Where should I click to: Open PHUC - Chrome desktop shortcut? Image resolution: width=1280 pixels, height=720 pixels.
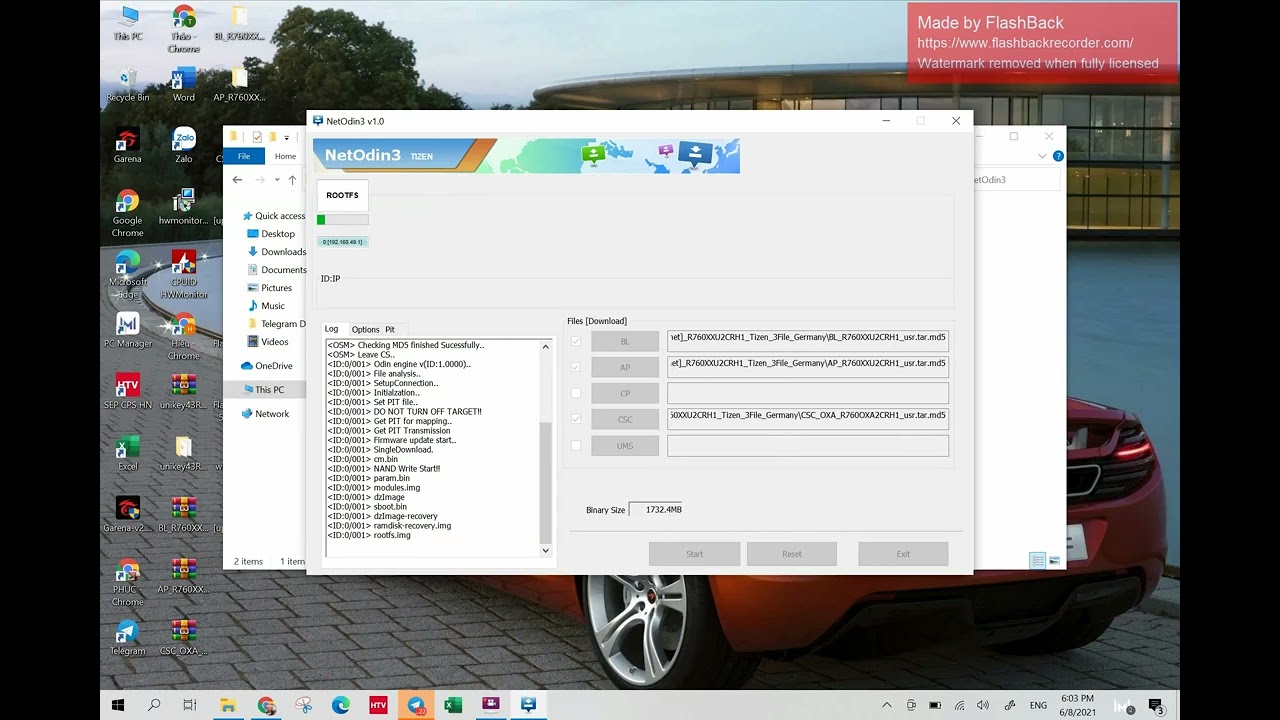tap(128, 581)
